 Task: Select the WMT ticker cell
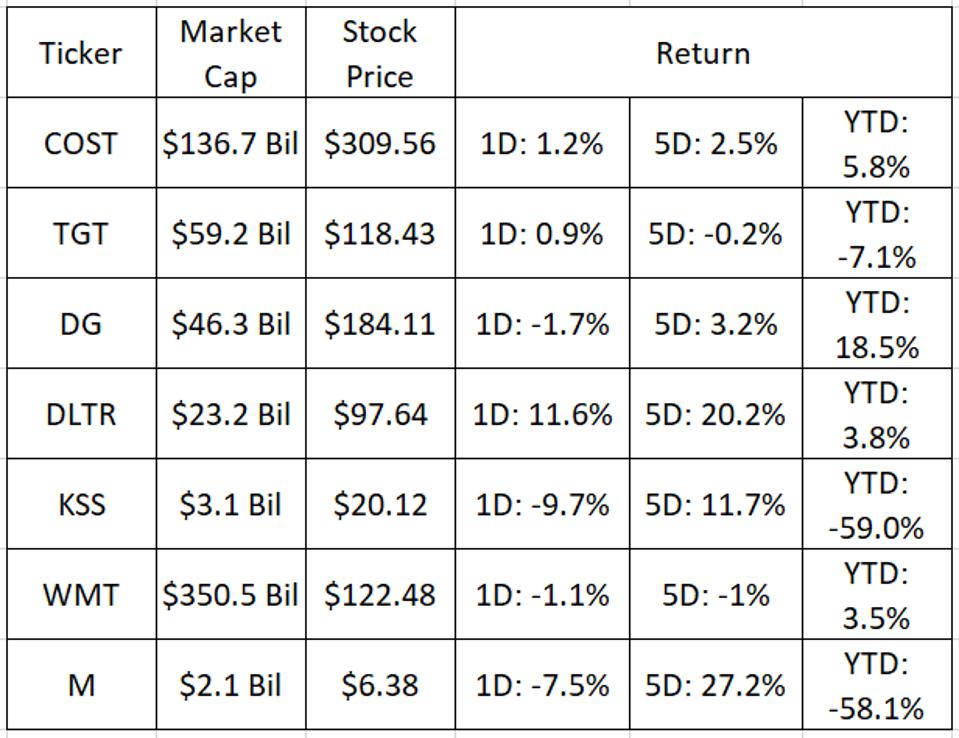(x=80, y=595)
